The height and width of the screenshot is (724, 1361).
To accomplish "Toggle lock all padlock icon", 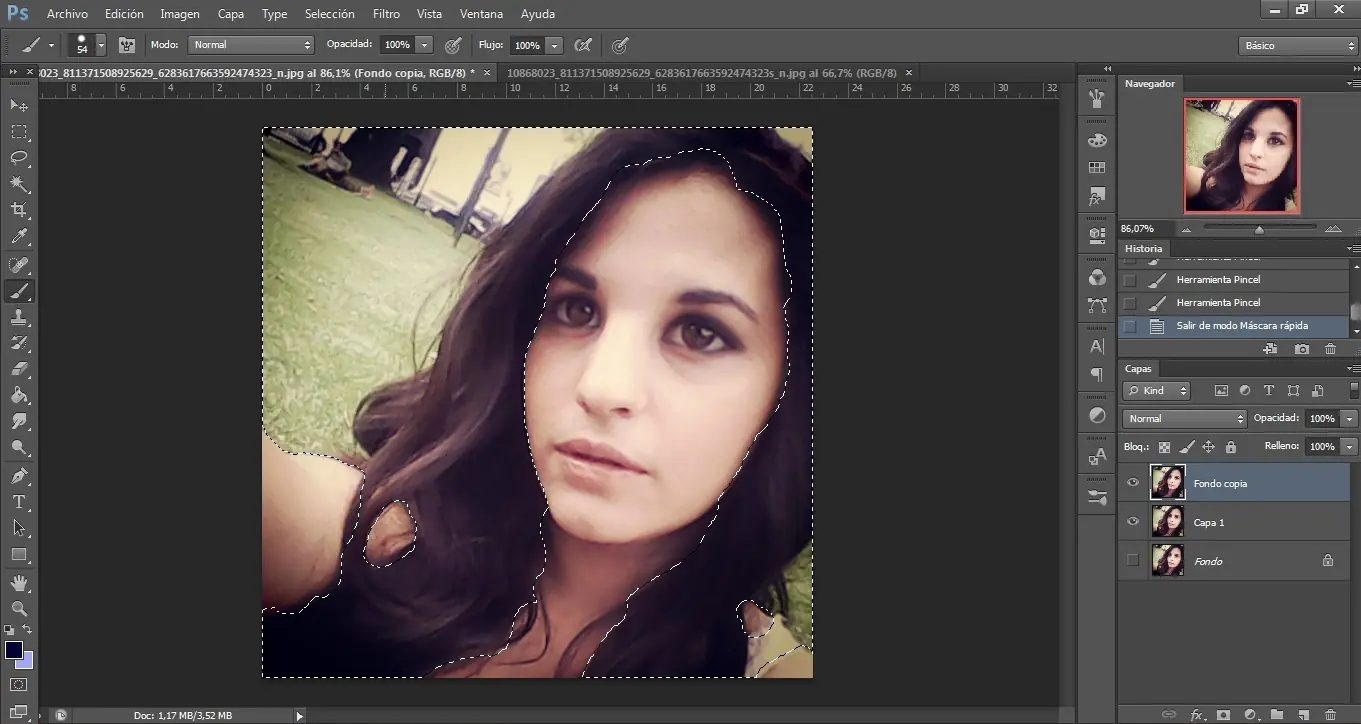I will (x=1230, y=447).
